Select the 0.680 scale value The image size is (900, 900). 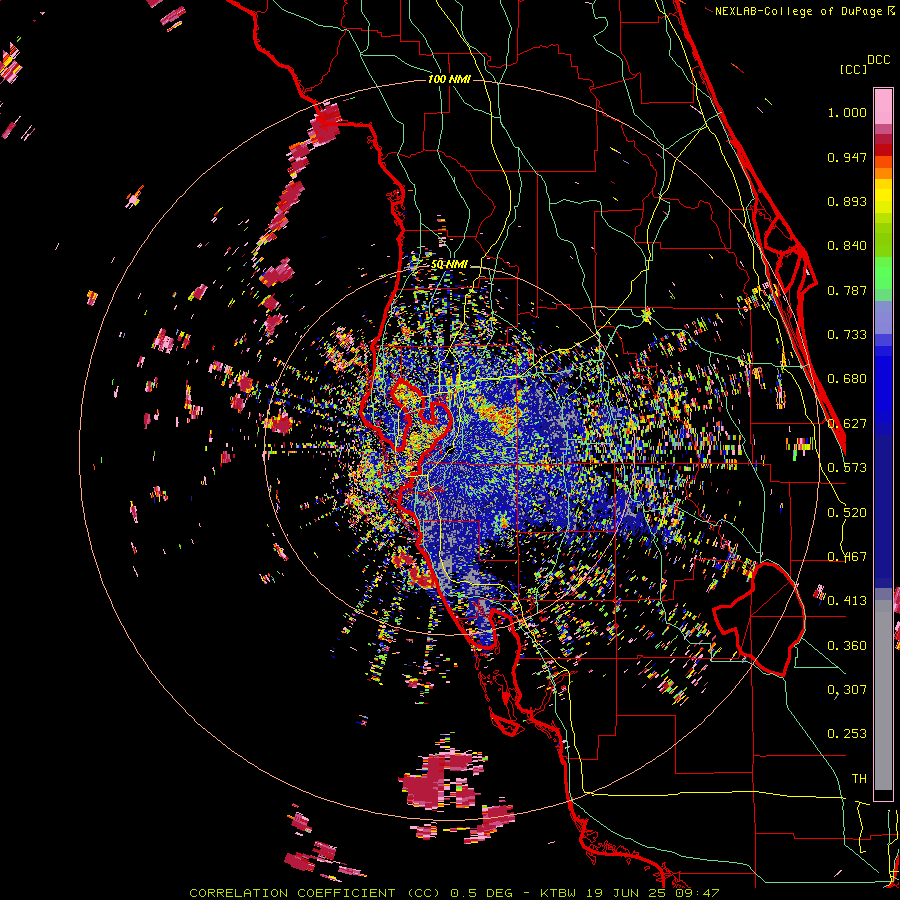847,379
